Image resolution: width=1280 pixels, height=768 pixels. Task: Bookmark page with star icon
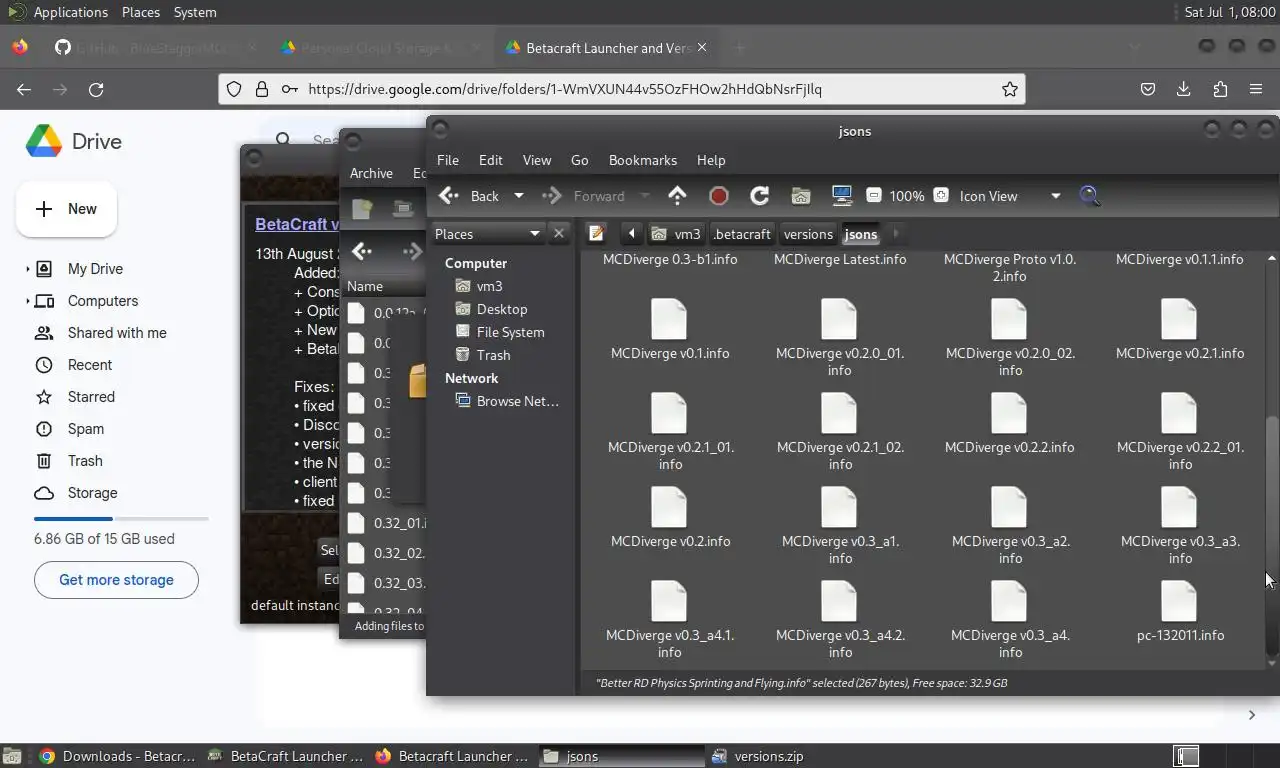click(1010, 89)
